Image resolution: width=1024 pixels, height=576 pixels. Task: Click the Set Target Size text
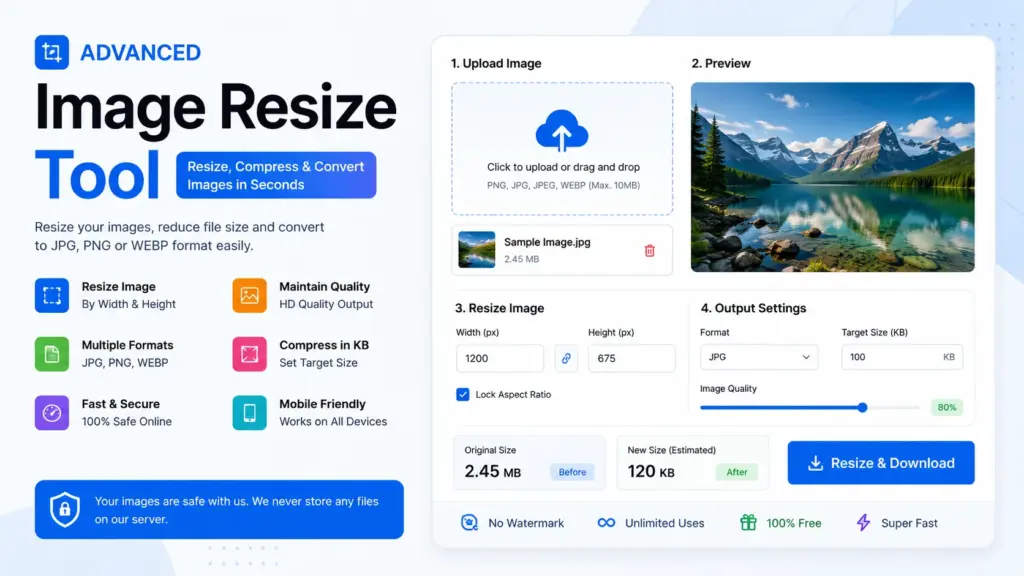[318, 363]
